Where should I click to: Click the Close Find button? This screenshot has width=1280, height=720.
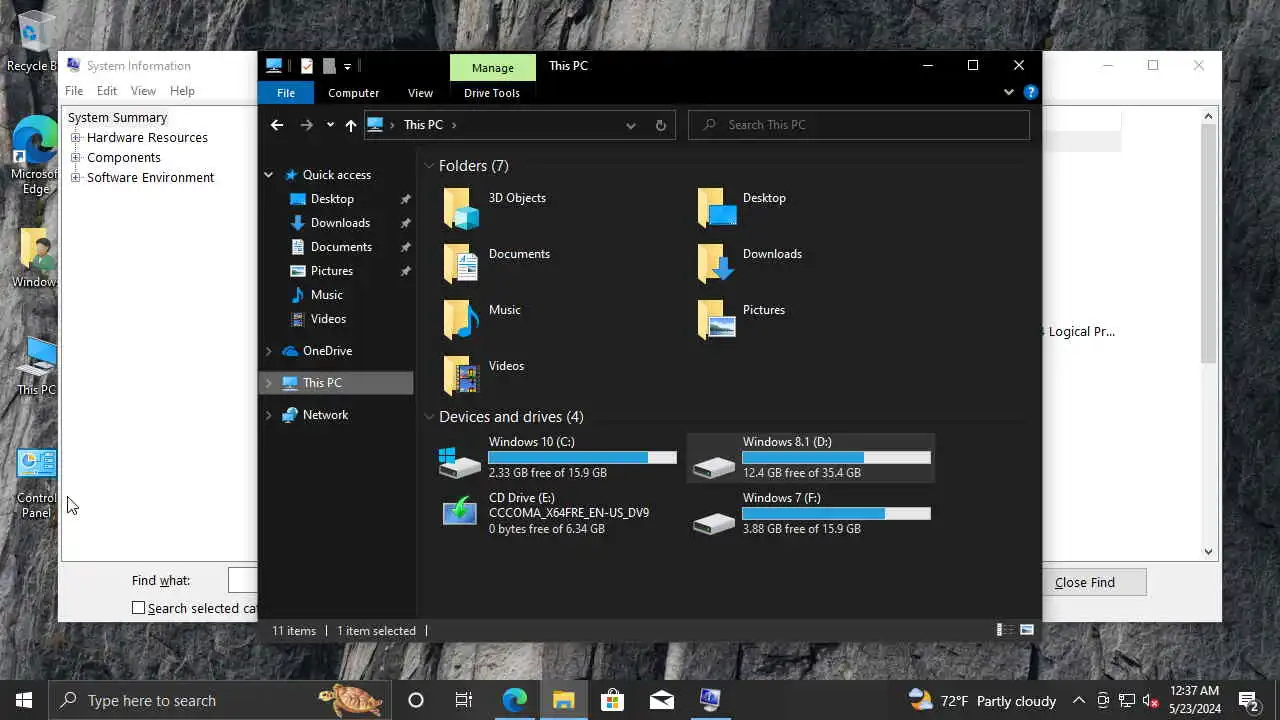tap(1084, 582)
